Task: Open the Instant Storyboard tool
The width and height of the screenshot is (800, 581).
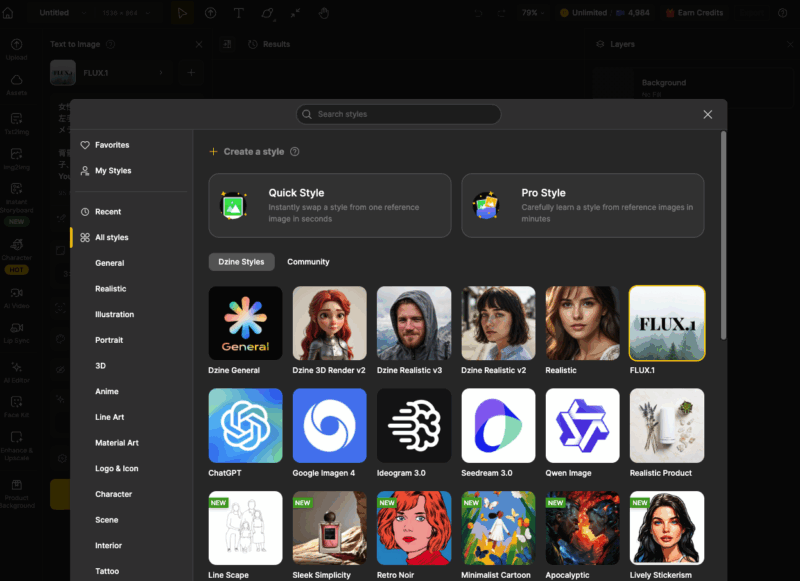Action: 16,204
